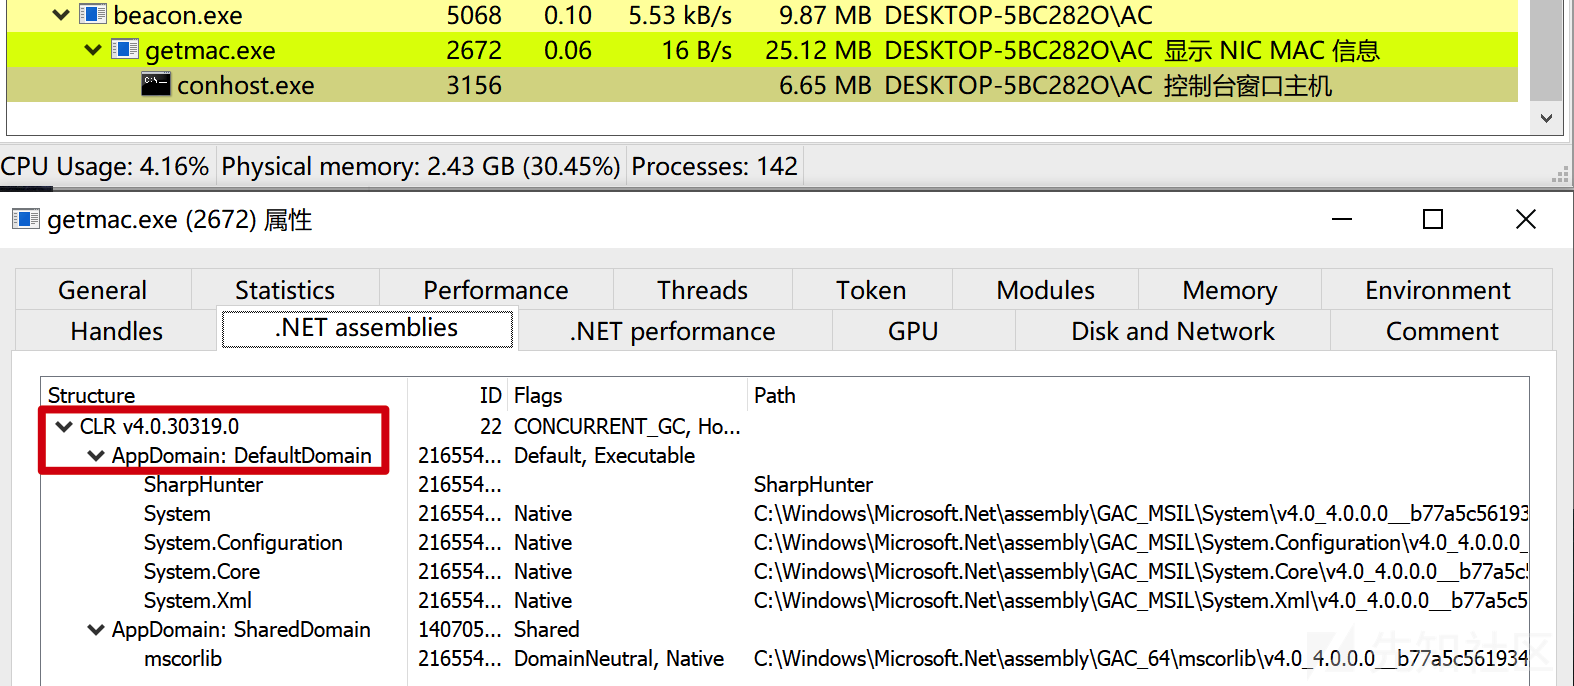Collapse the beacon.exe process tree
This screenshot has width=1574, height=686.
click(61, 15)
